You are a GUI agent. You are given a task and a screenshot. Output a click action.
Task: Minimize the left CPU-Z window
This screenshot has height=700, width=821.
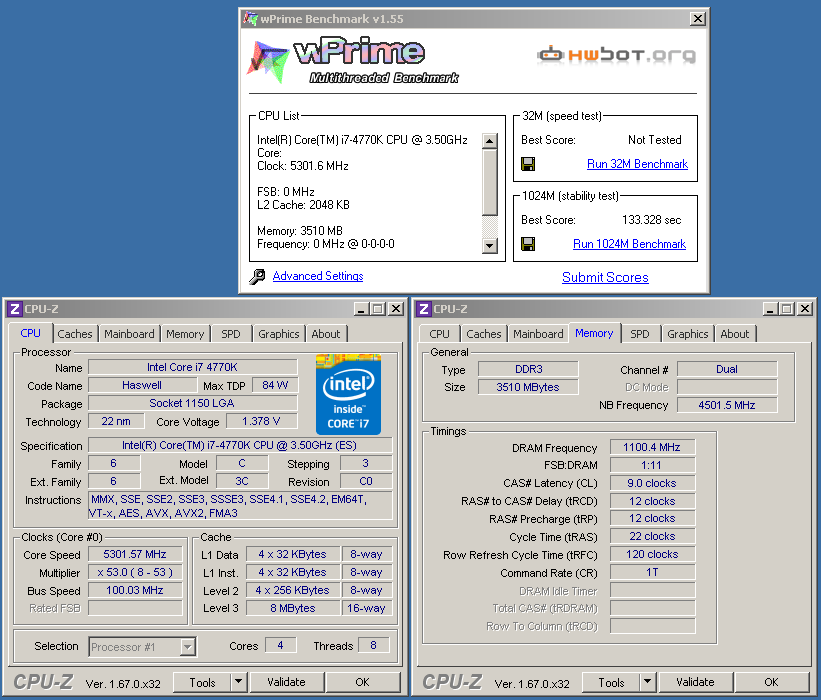pos(361,309)
